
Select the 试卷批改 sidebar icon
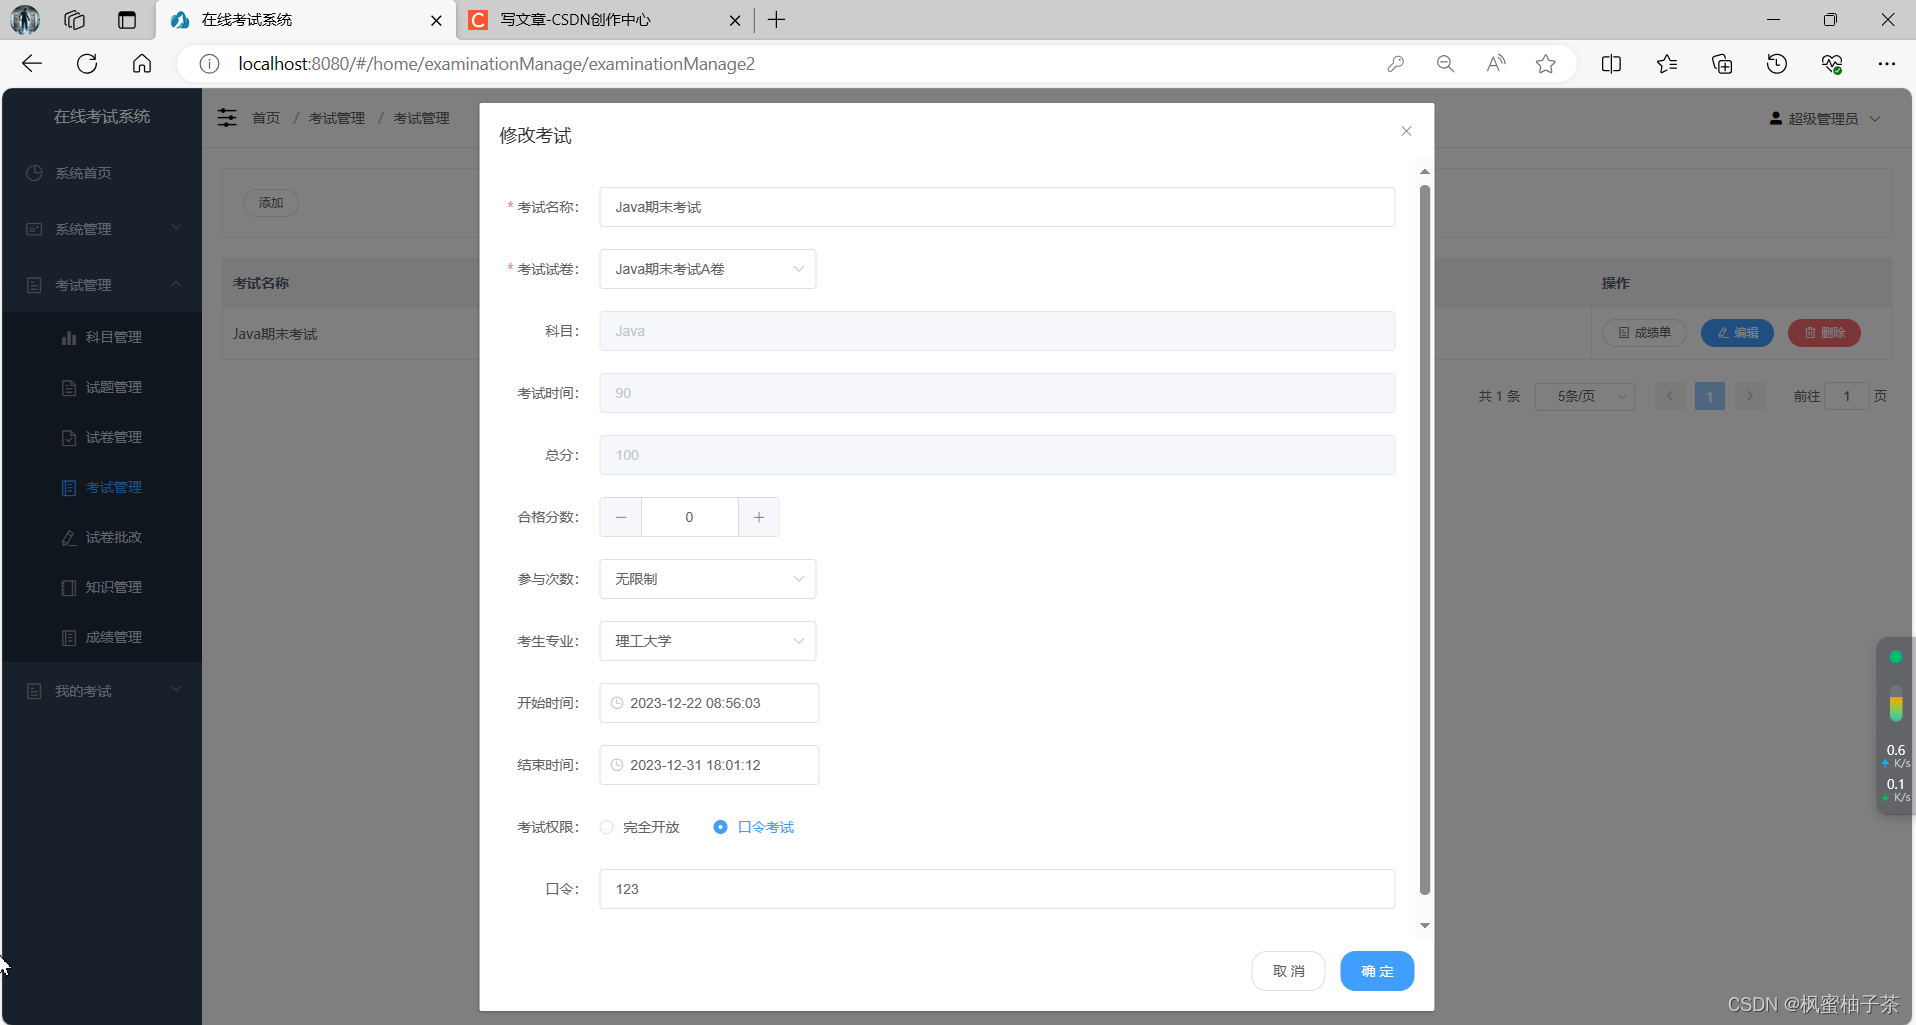pyautogui.click(x=68, y=537)
